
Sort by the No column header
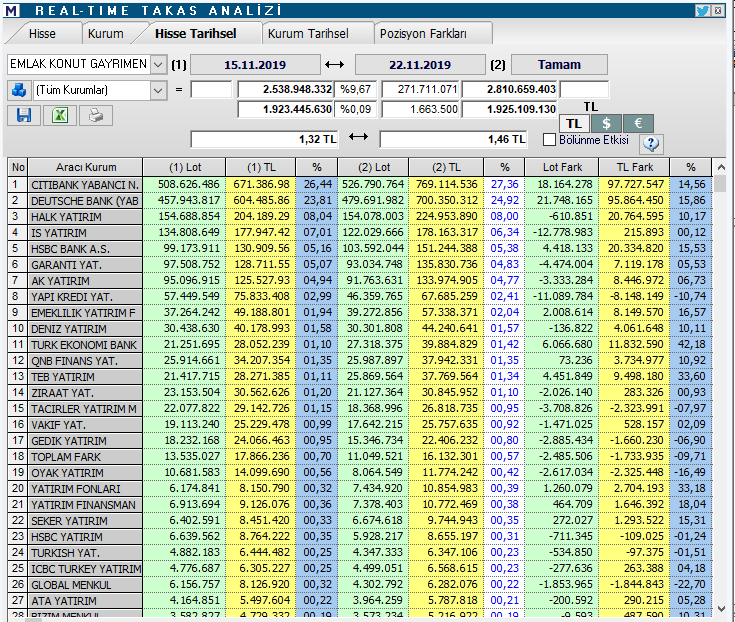(x=18, y=167)
